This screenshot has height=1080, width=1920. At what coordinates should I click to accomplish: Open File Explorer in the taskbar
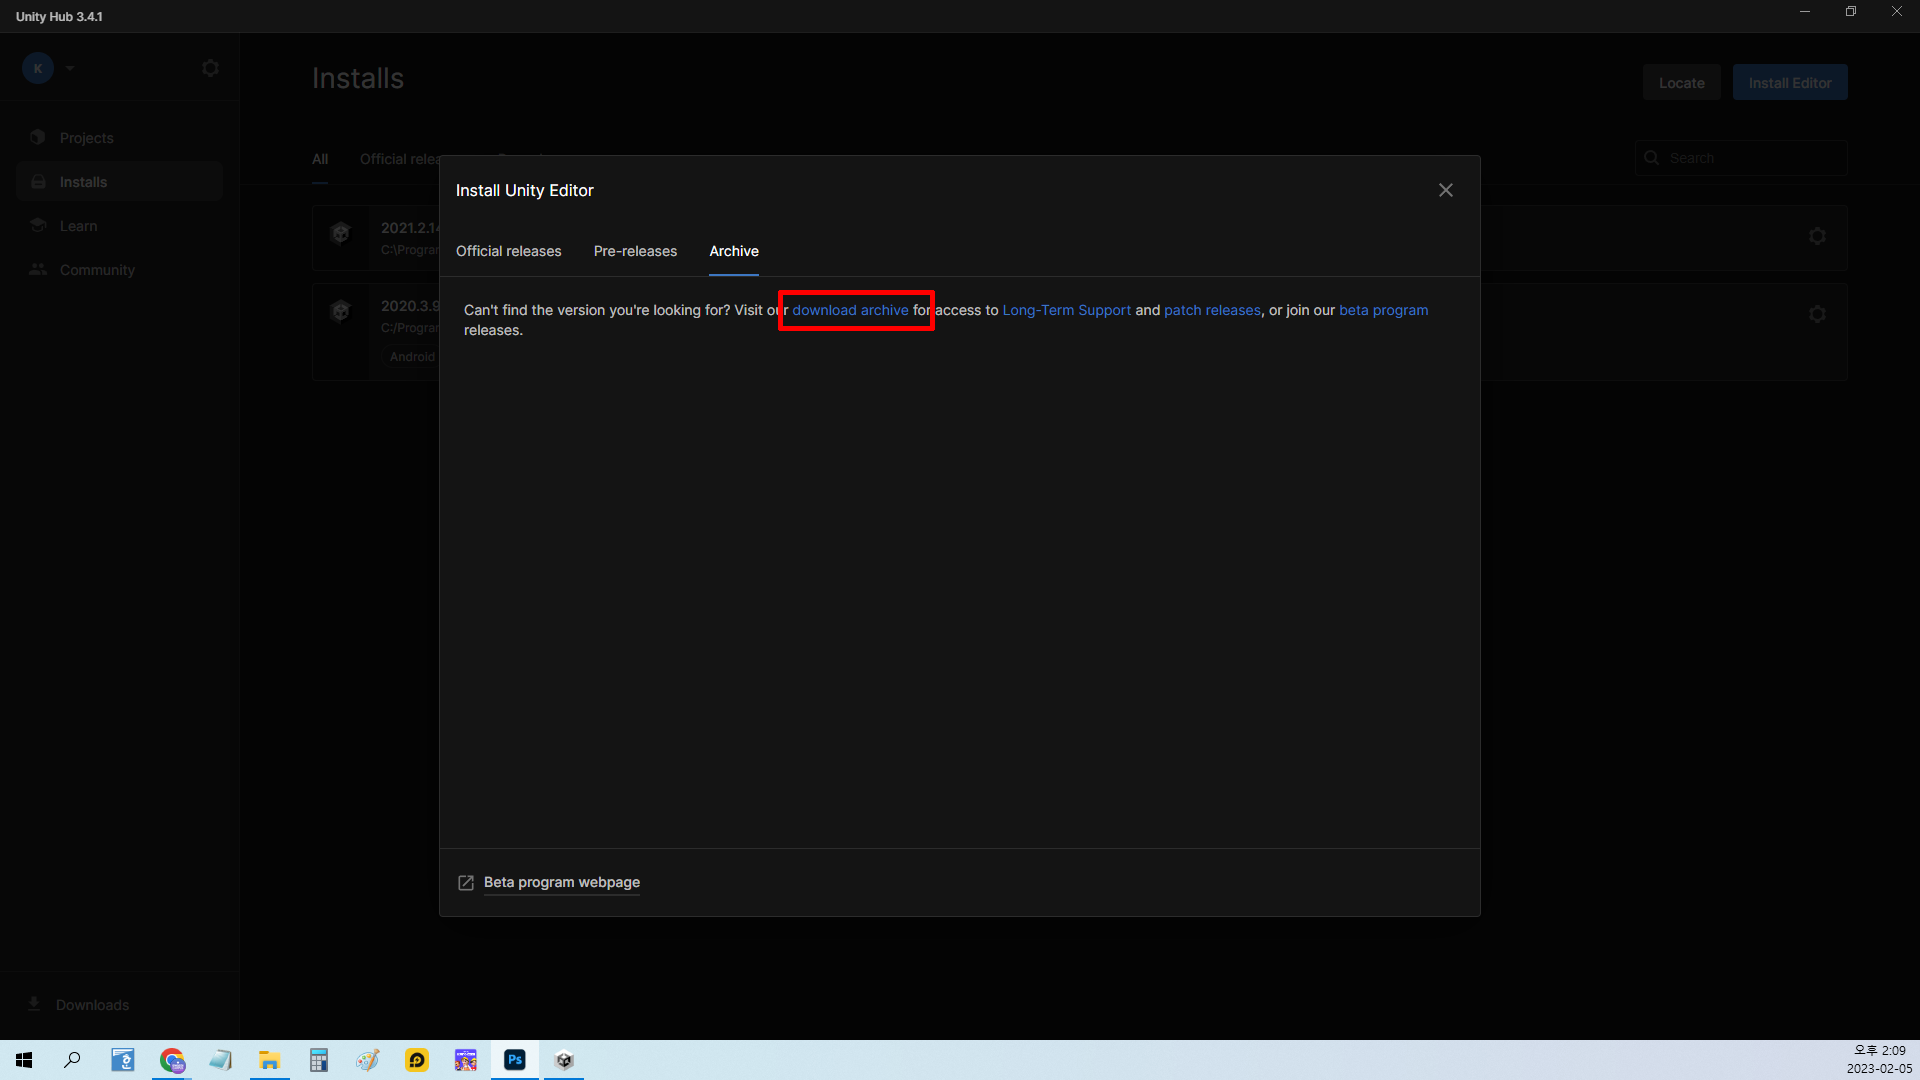tap(269, 1060)
